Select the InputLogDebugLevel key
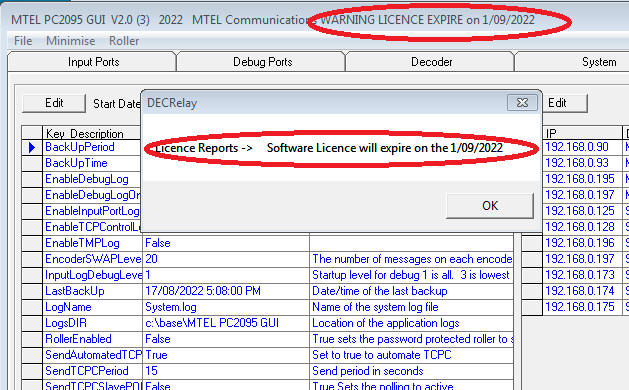 tap(92, 275)
